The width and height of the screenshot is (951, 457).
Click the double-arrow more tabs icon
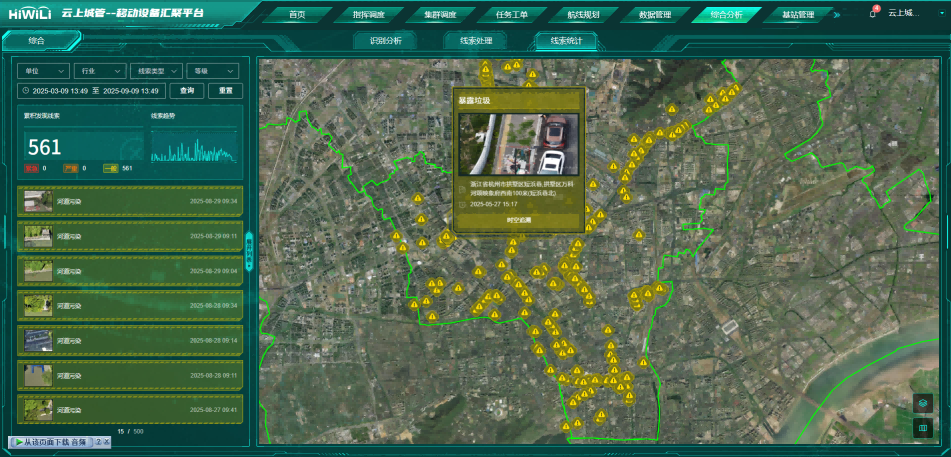coord(836,15)
